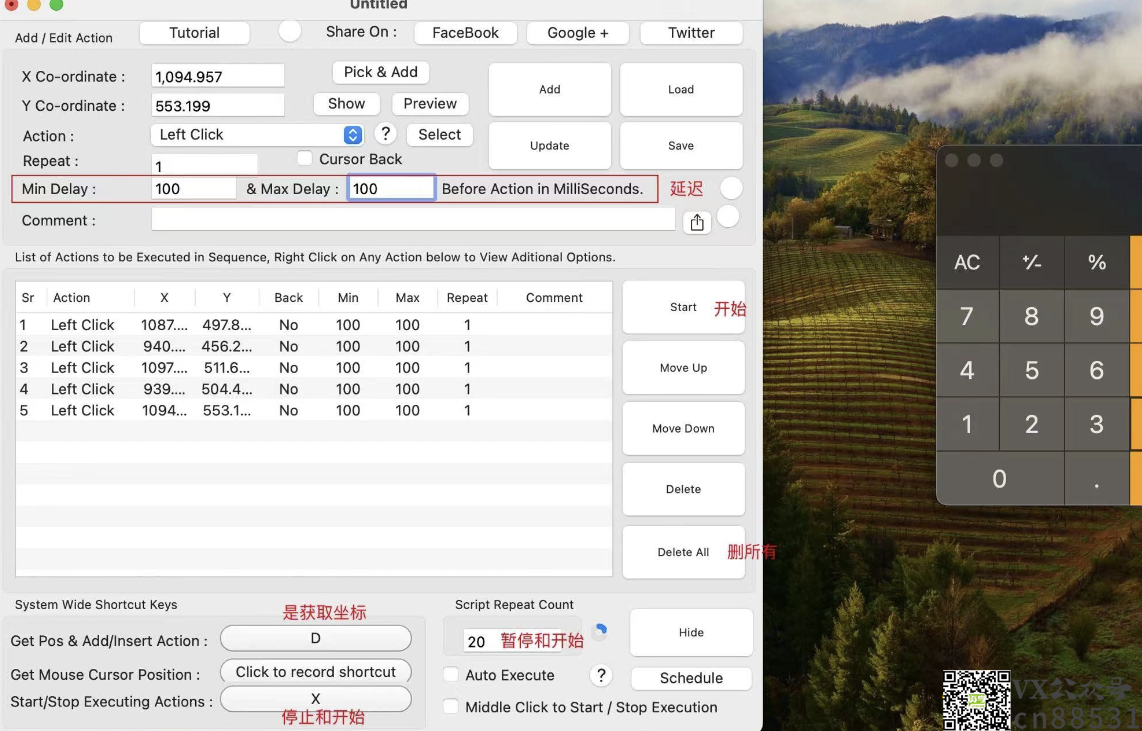Click the 6 key in Calculator
1142x731 pixels.
(1097, 370)
